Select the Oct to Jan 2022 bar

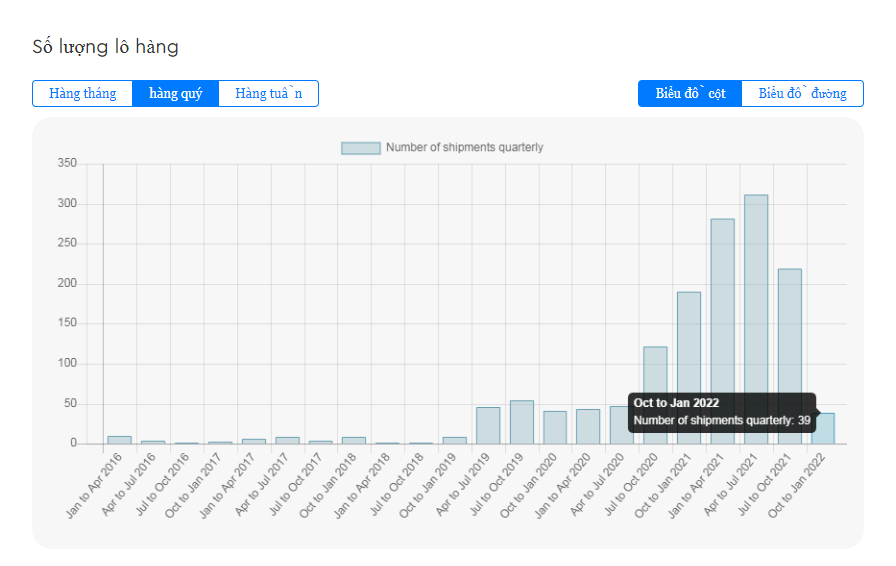(x=826, y=429)
